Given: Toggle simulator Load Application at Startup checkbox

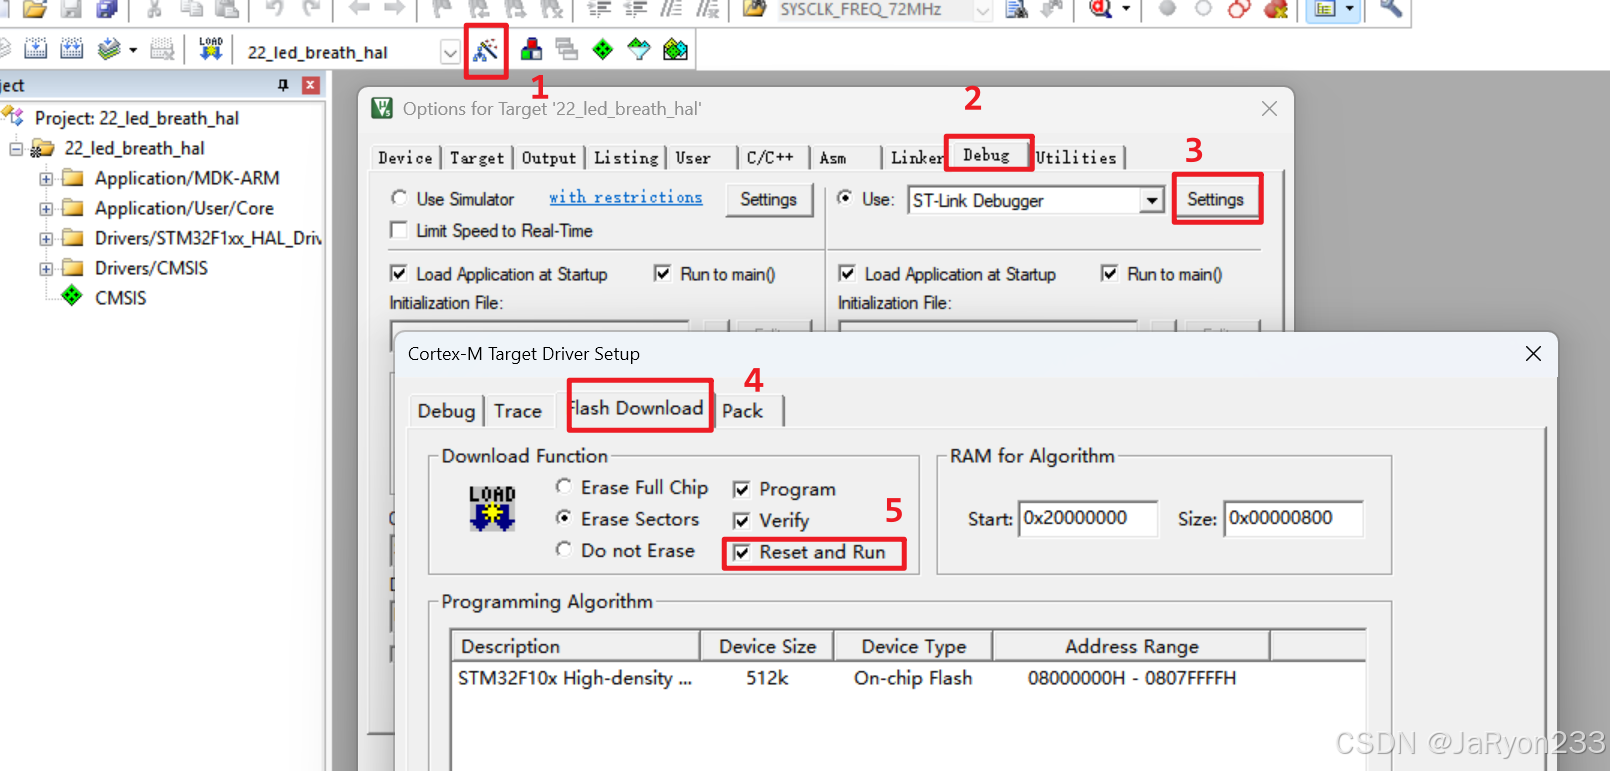Looking at the screenshot, I should coord(398,273).
